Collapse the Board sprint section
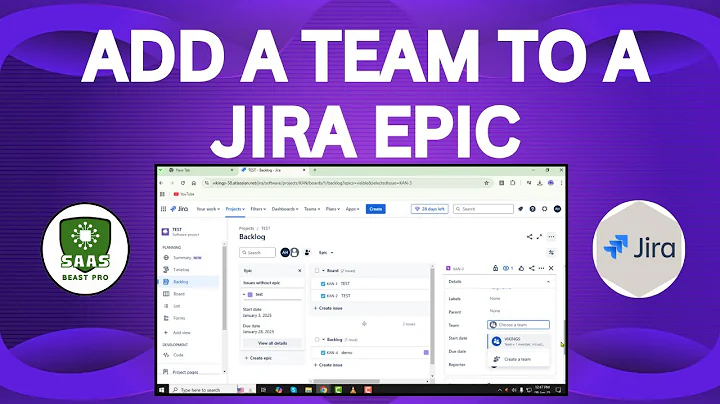 click(x=323, y=271)
